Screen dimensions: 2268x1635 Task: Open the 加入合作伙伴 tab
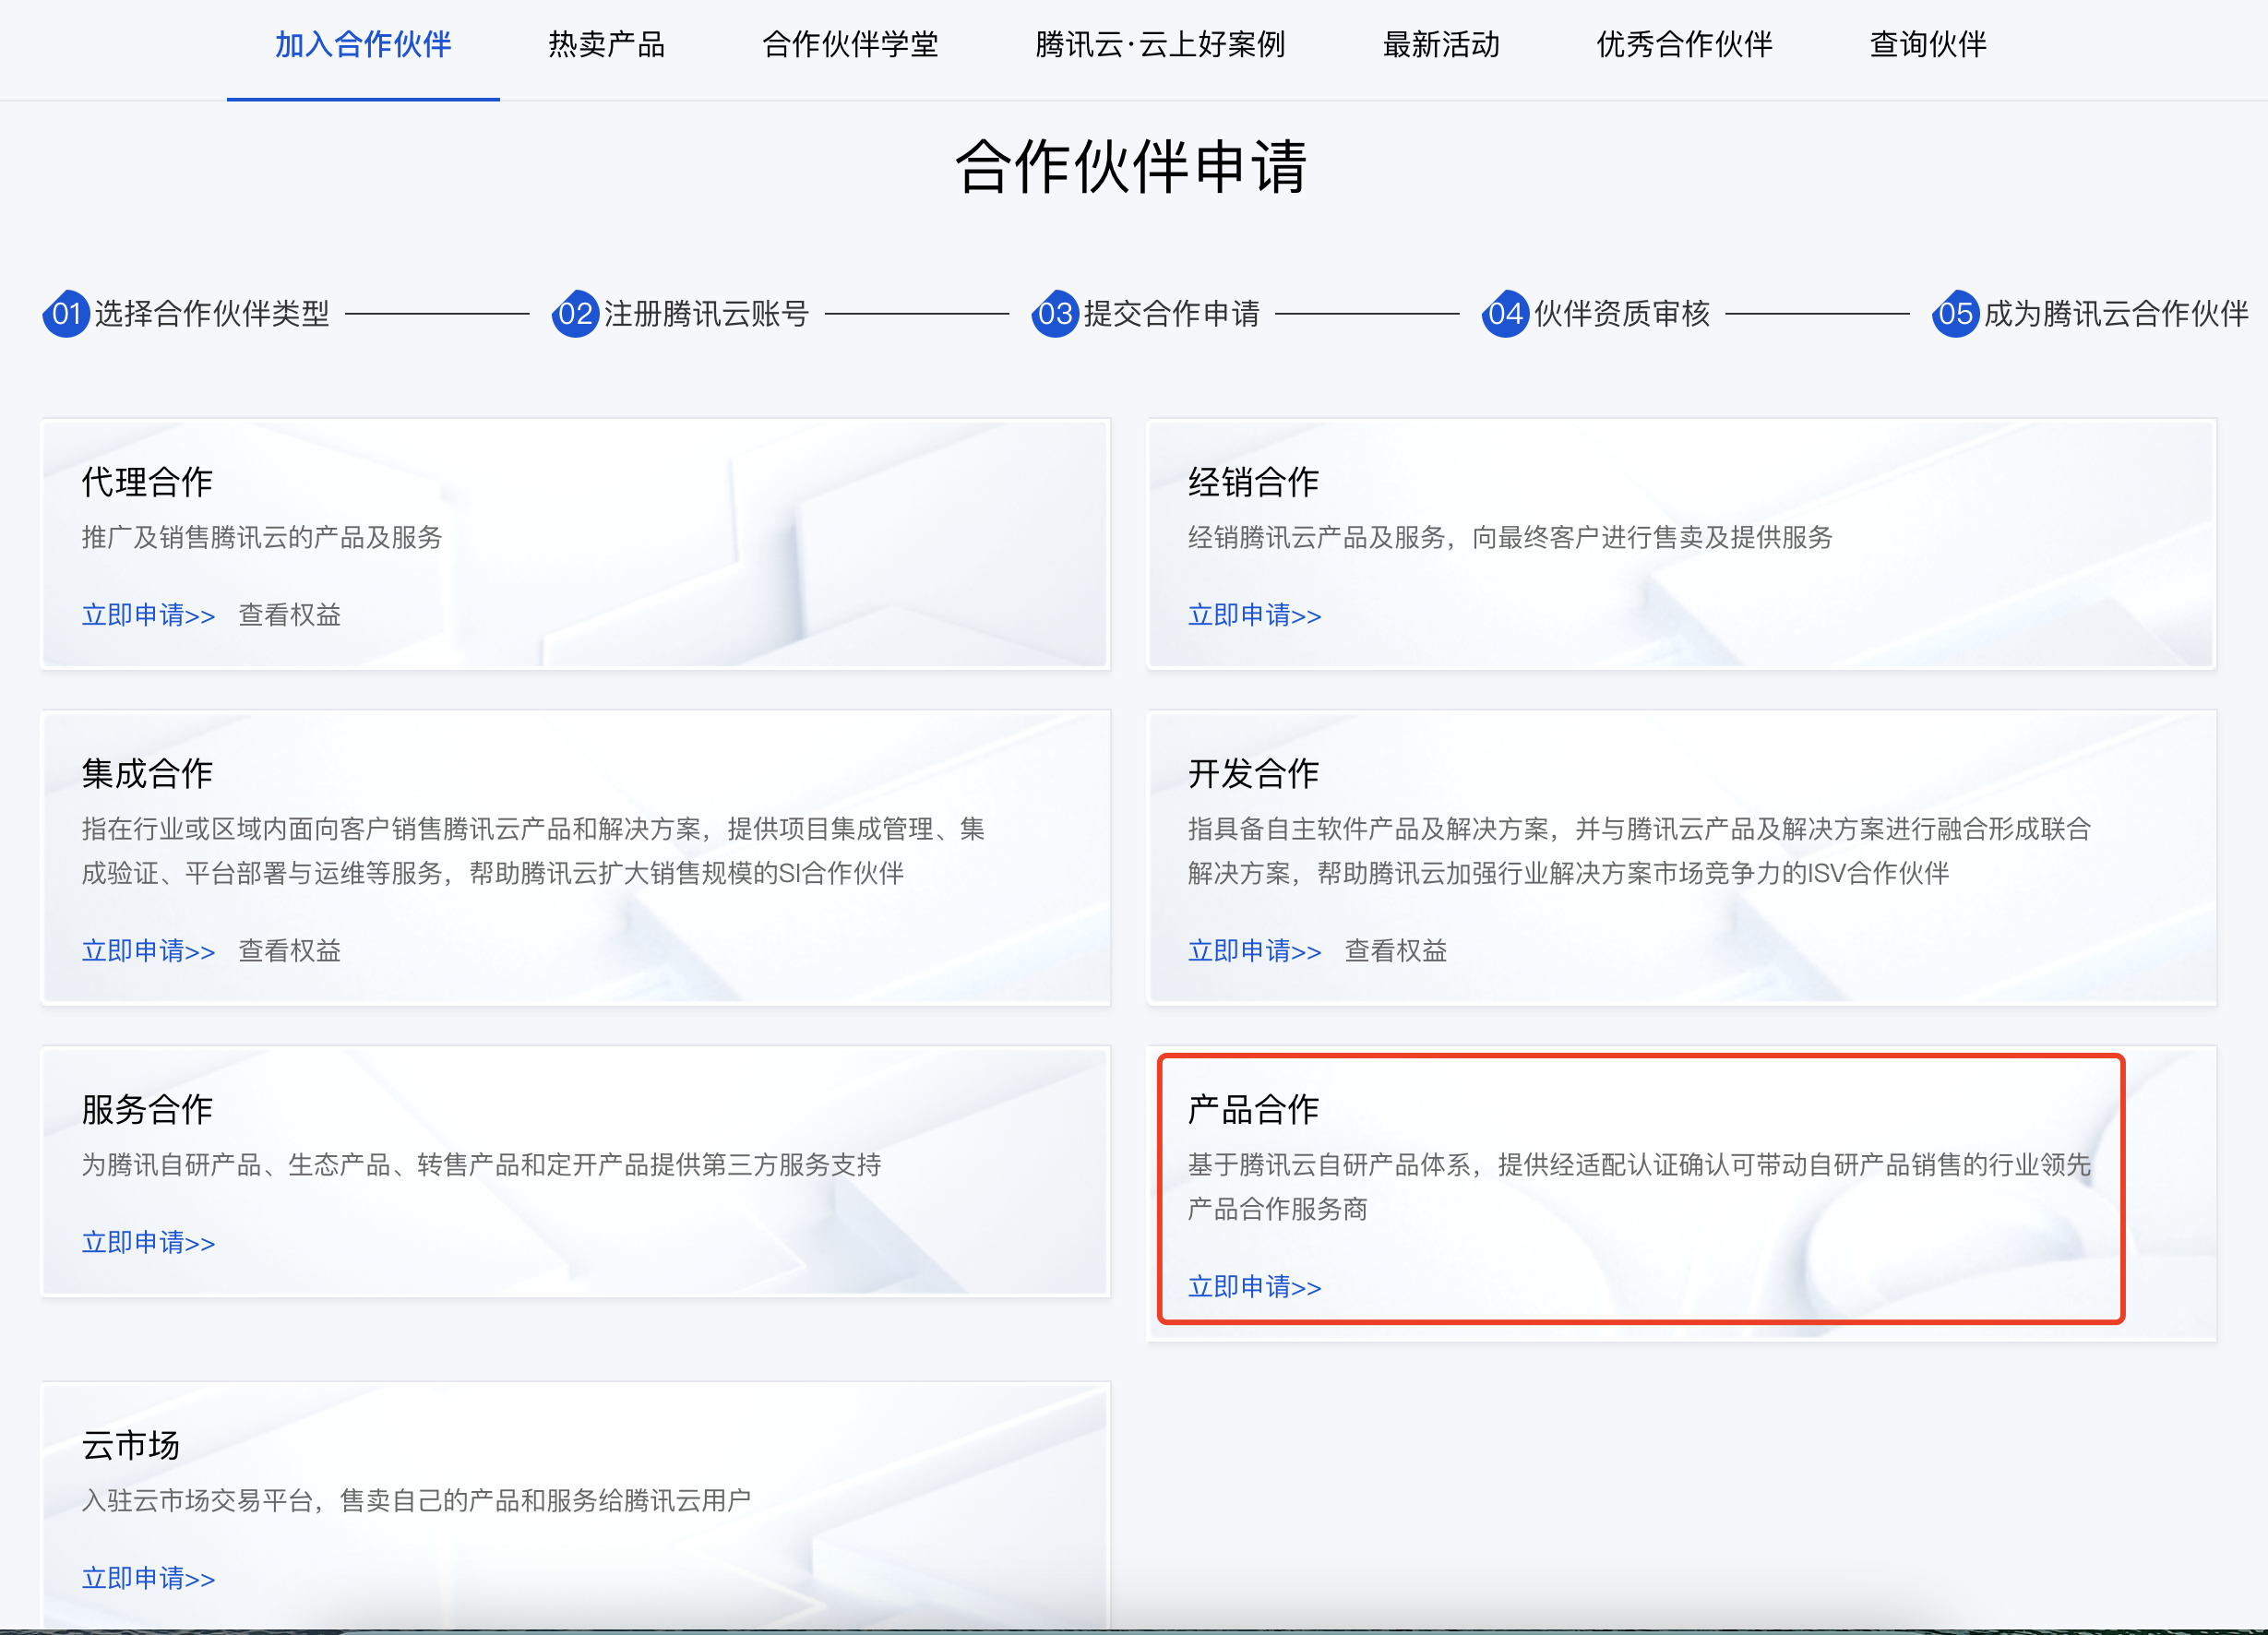tap(363, 45)
